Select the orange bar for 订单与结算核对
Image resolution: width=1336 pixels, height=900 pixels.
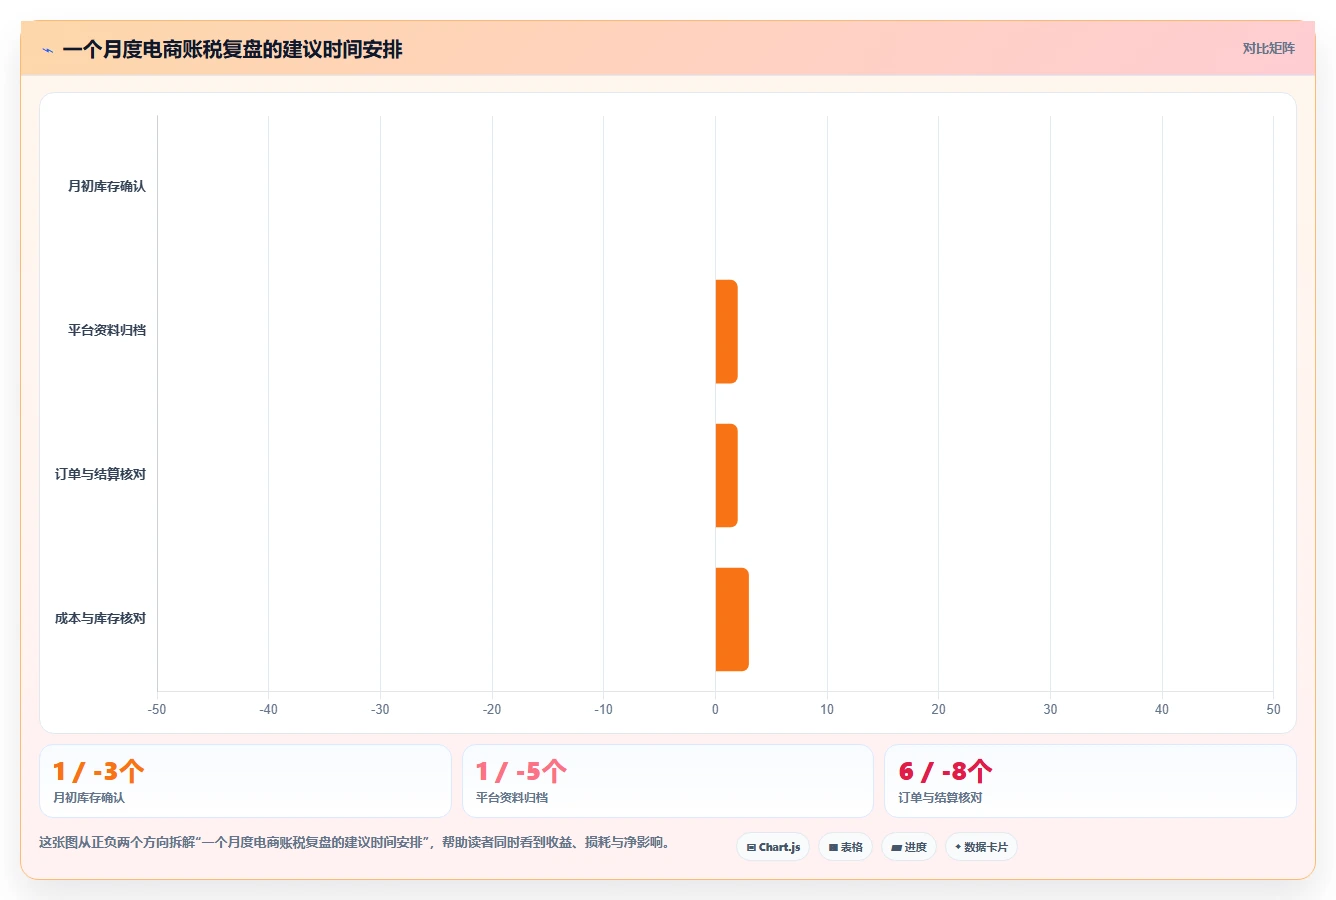point(726,475)
